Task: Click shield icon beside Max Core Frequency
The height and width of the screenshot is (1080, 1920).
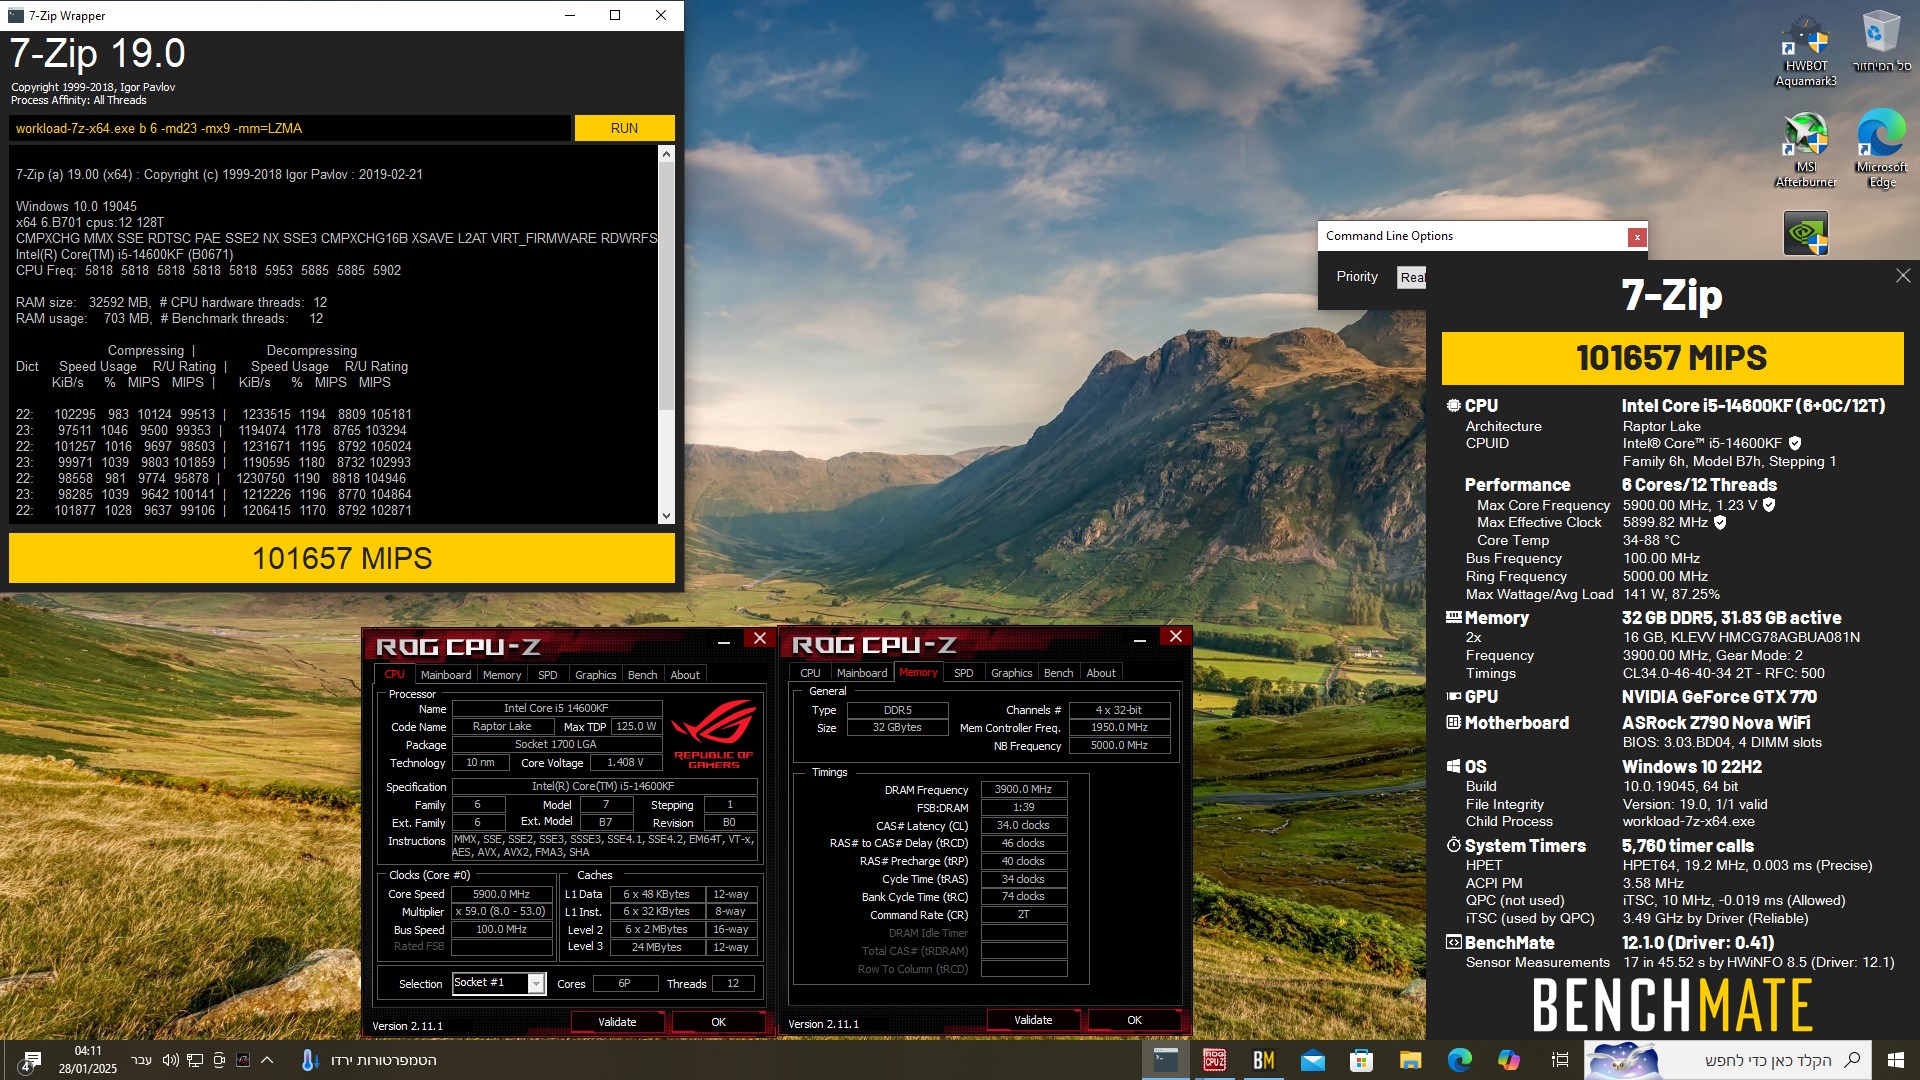Action: 1768,505
